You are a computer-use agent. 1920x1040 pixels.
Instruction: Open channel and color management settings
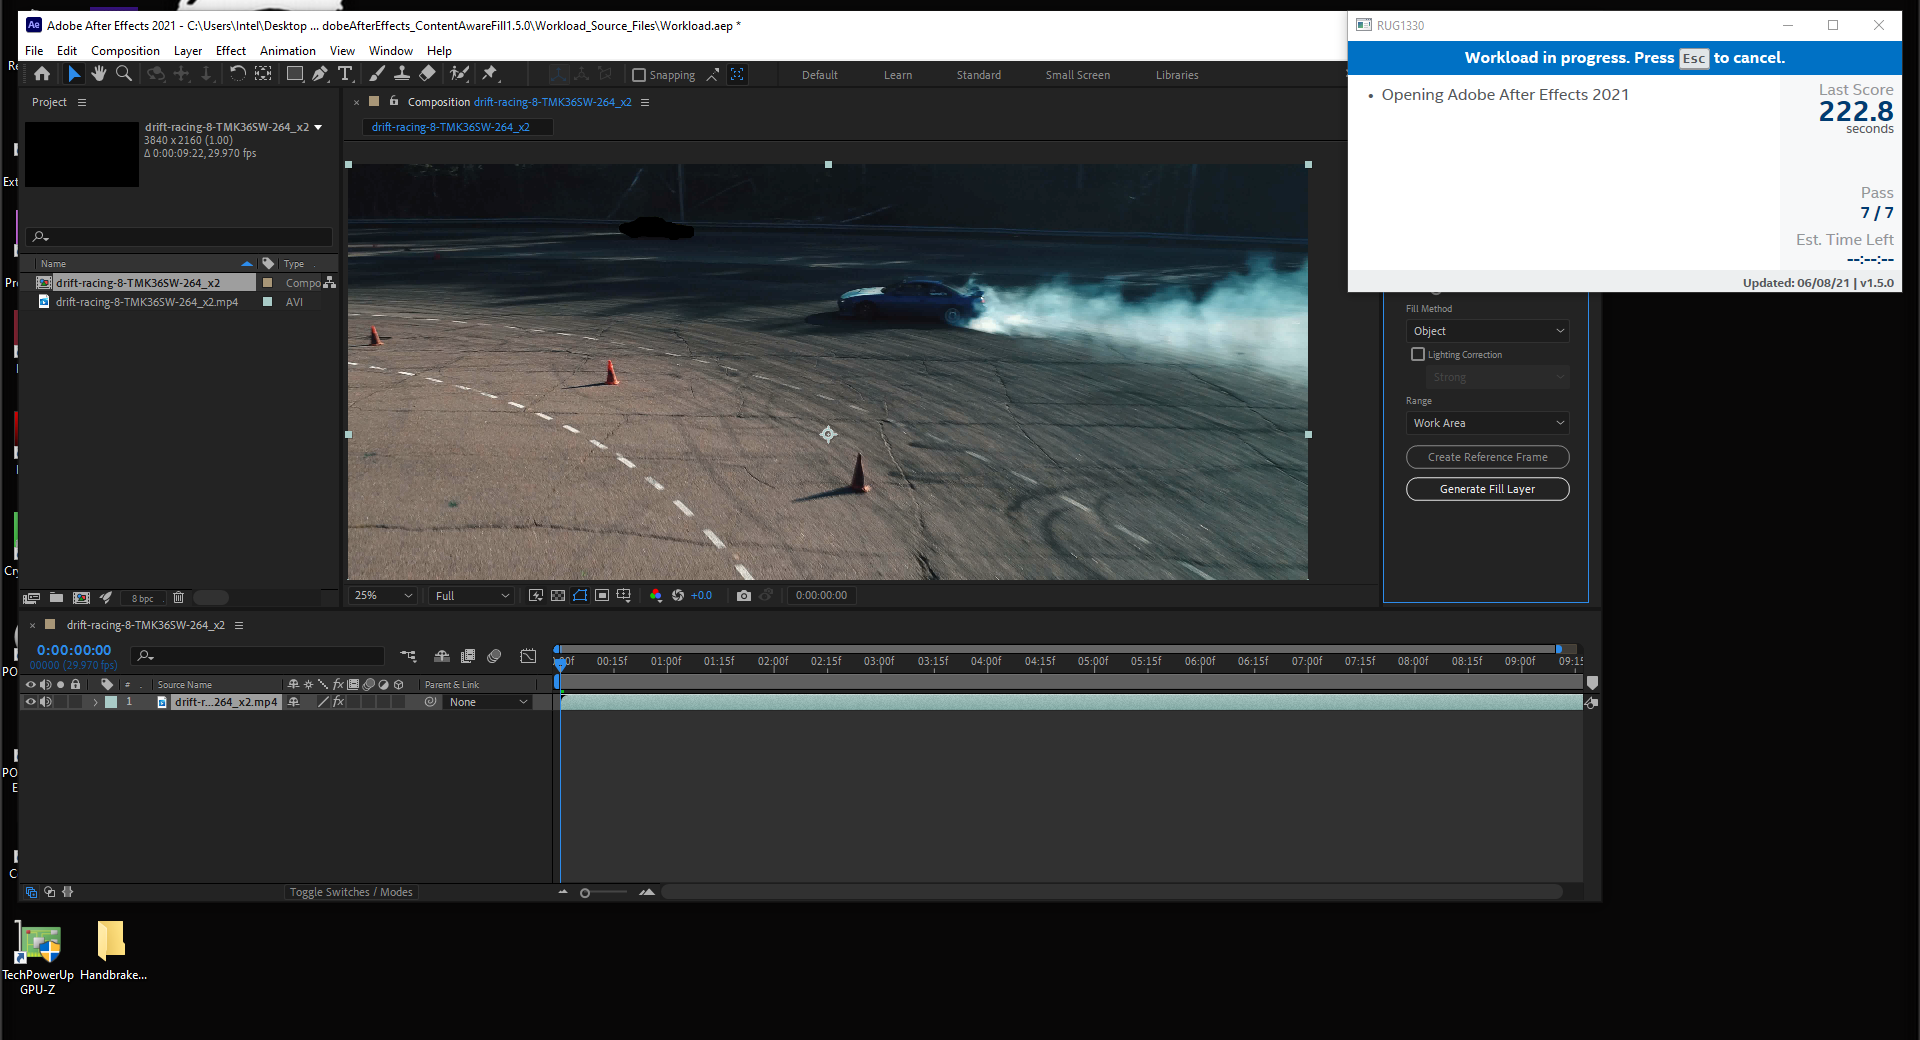click(x=656, y=596)
